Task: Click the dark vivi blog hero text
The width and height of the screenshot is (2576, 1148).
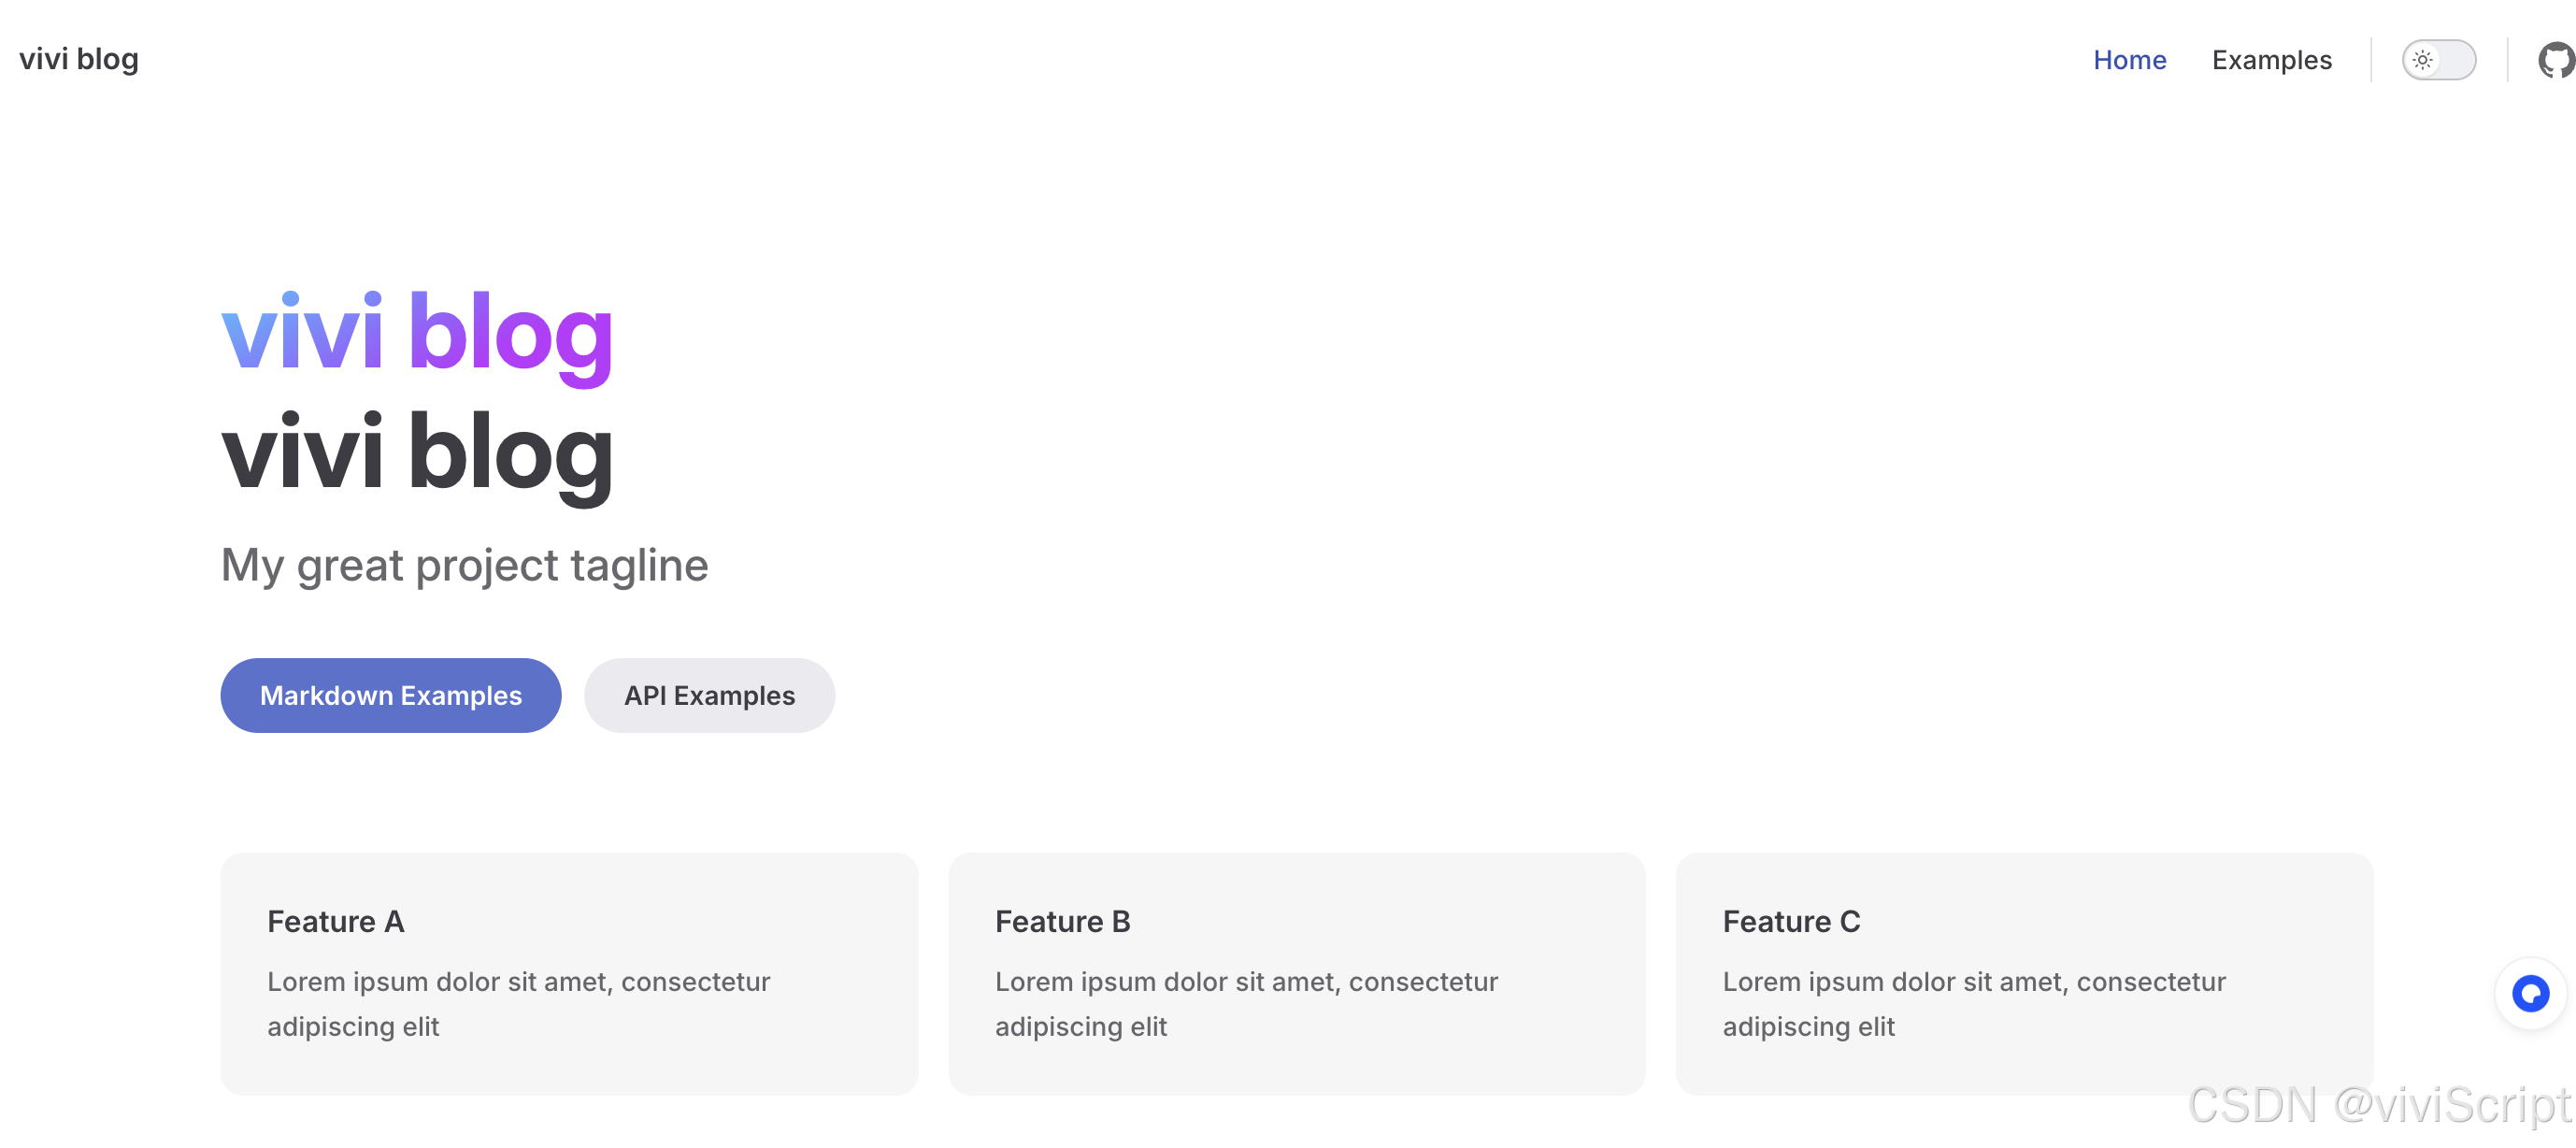Action: (417, 453)
